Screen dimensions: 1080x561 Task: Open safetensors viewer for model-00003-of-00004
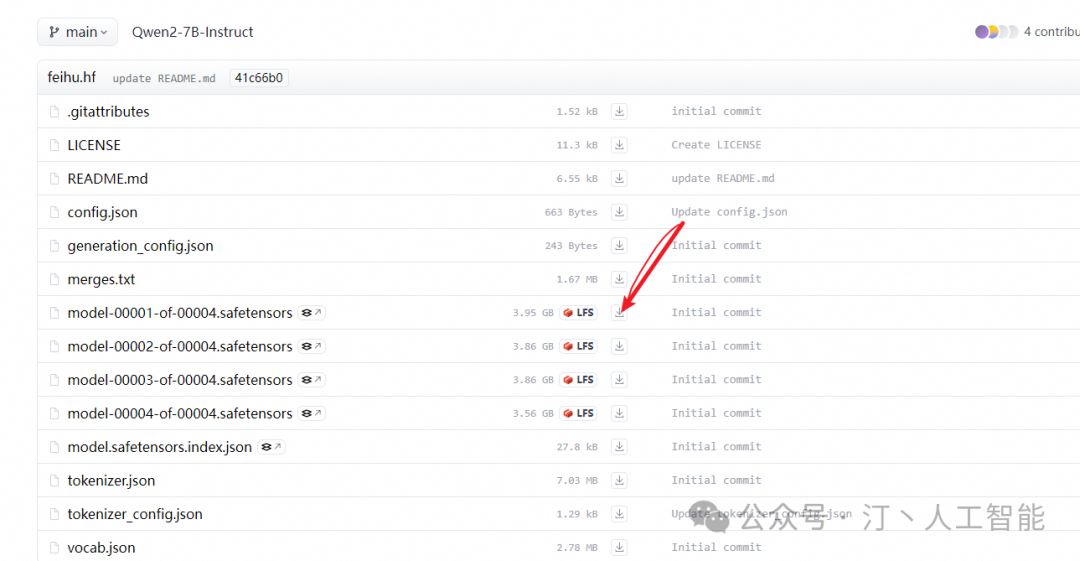point(311,380)
